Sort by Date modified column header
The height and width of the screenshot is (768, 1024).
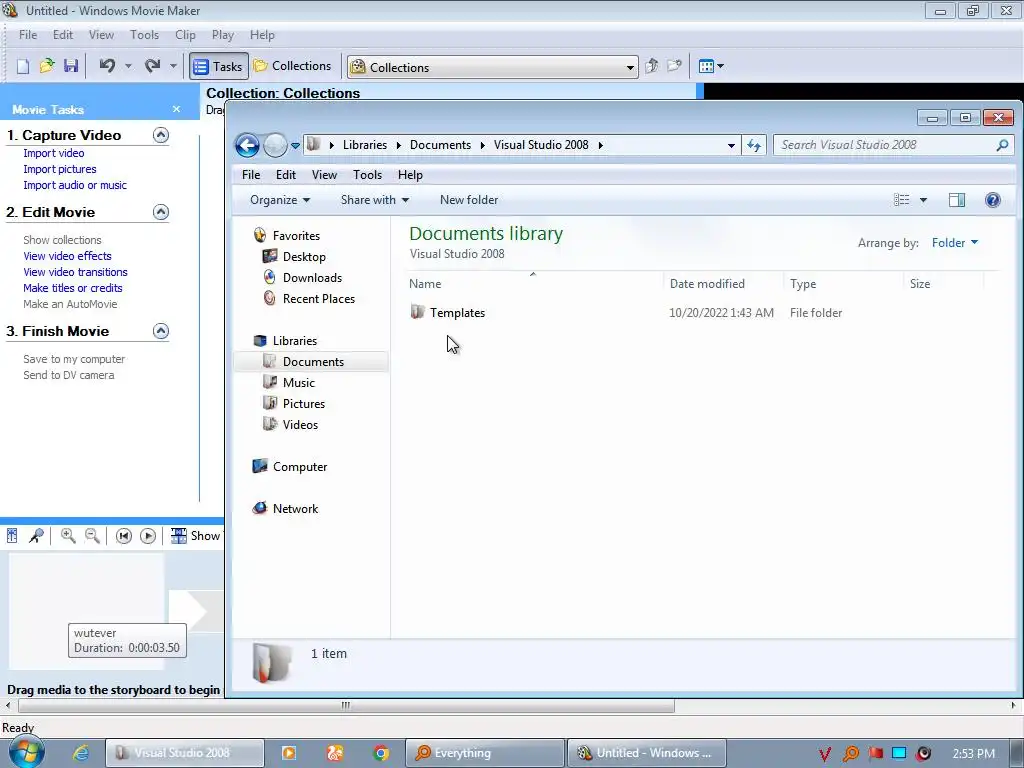[x=707, y=284]
